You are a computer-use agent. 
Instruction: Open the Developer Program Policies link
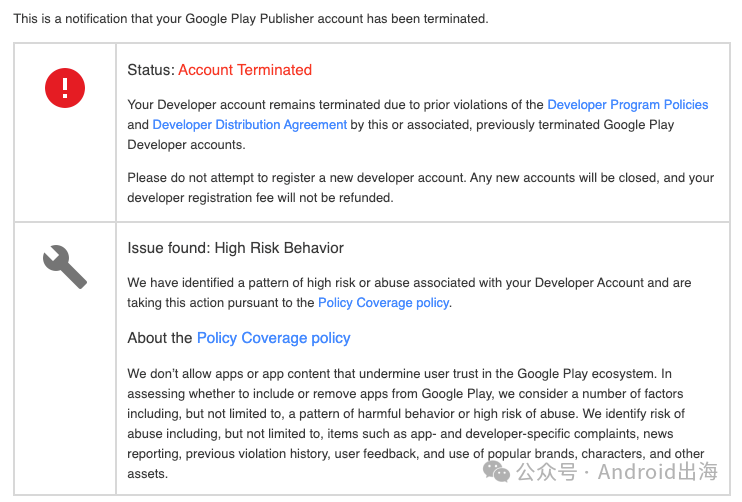627,105
